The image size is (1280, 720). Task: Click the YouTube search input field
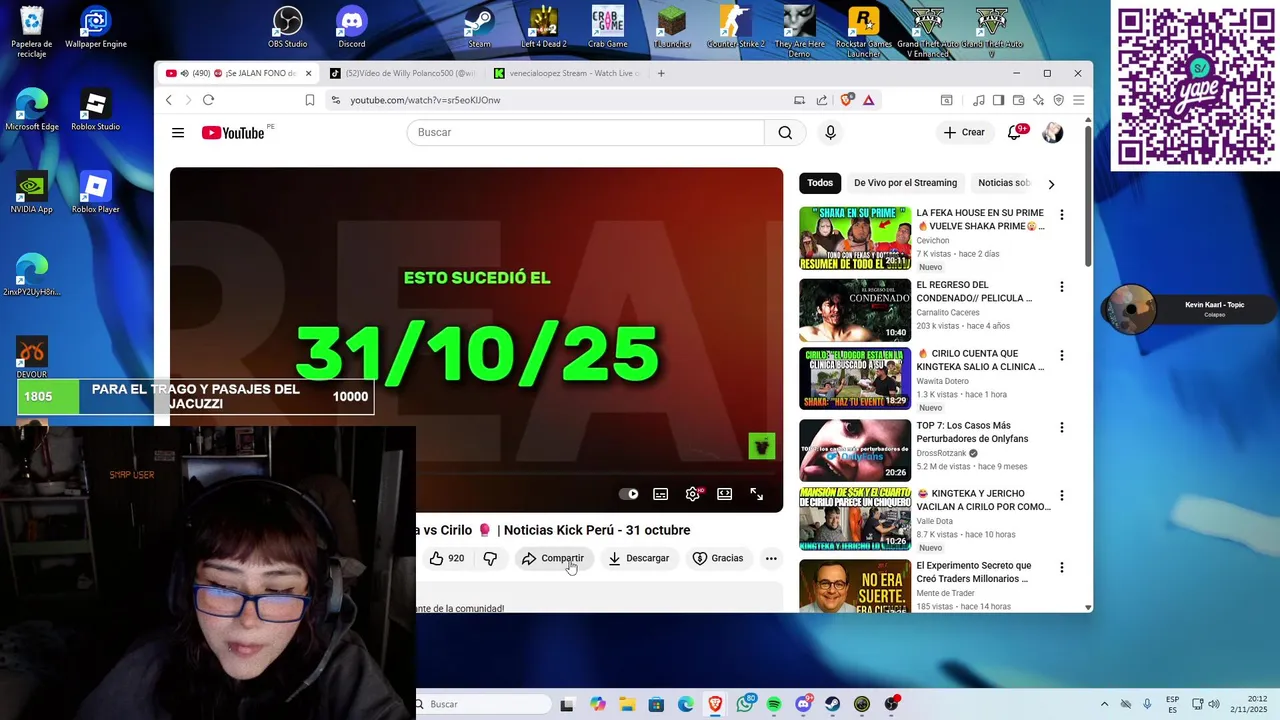(585, 133)
